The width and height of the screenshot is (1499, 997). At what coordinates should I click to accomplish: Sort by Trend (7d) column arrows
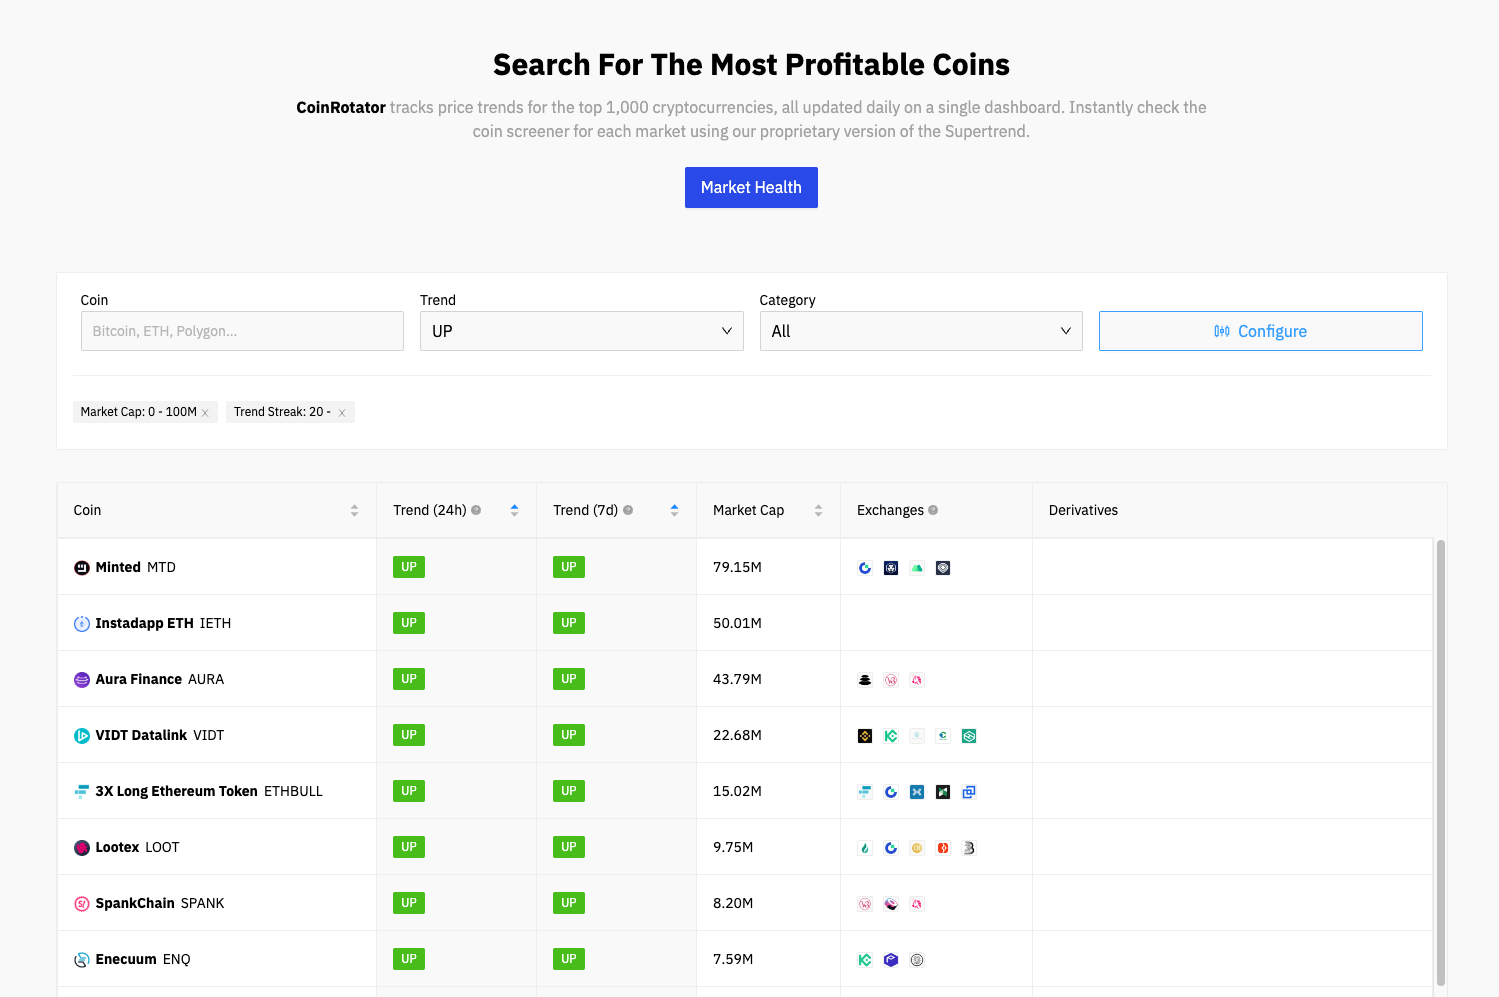pyautogui.click(x=674, y=510)
